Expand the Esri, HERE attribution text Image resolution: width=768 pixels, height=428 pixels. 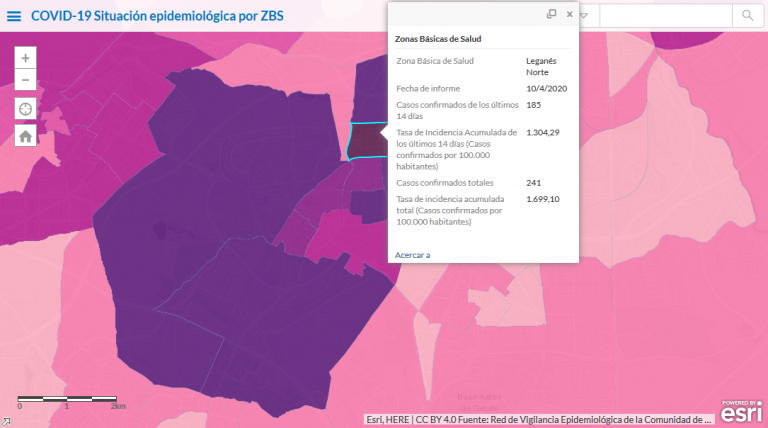(539, 420)
